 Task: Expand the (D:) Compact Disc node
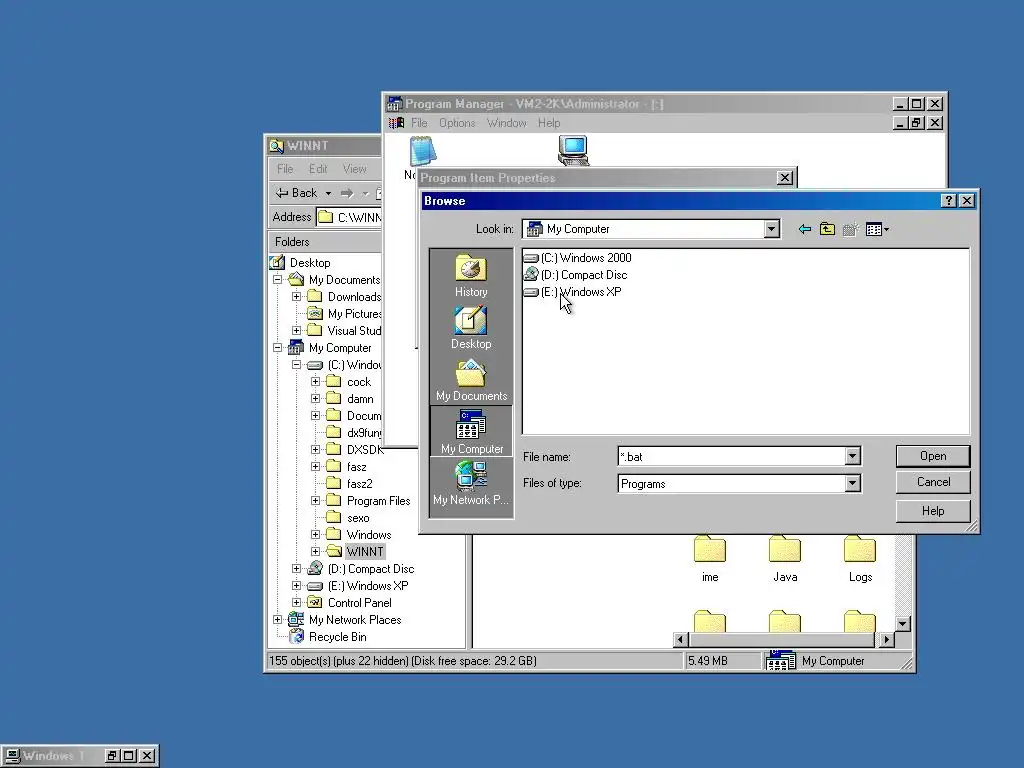tap(296, 568)
